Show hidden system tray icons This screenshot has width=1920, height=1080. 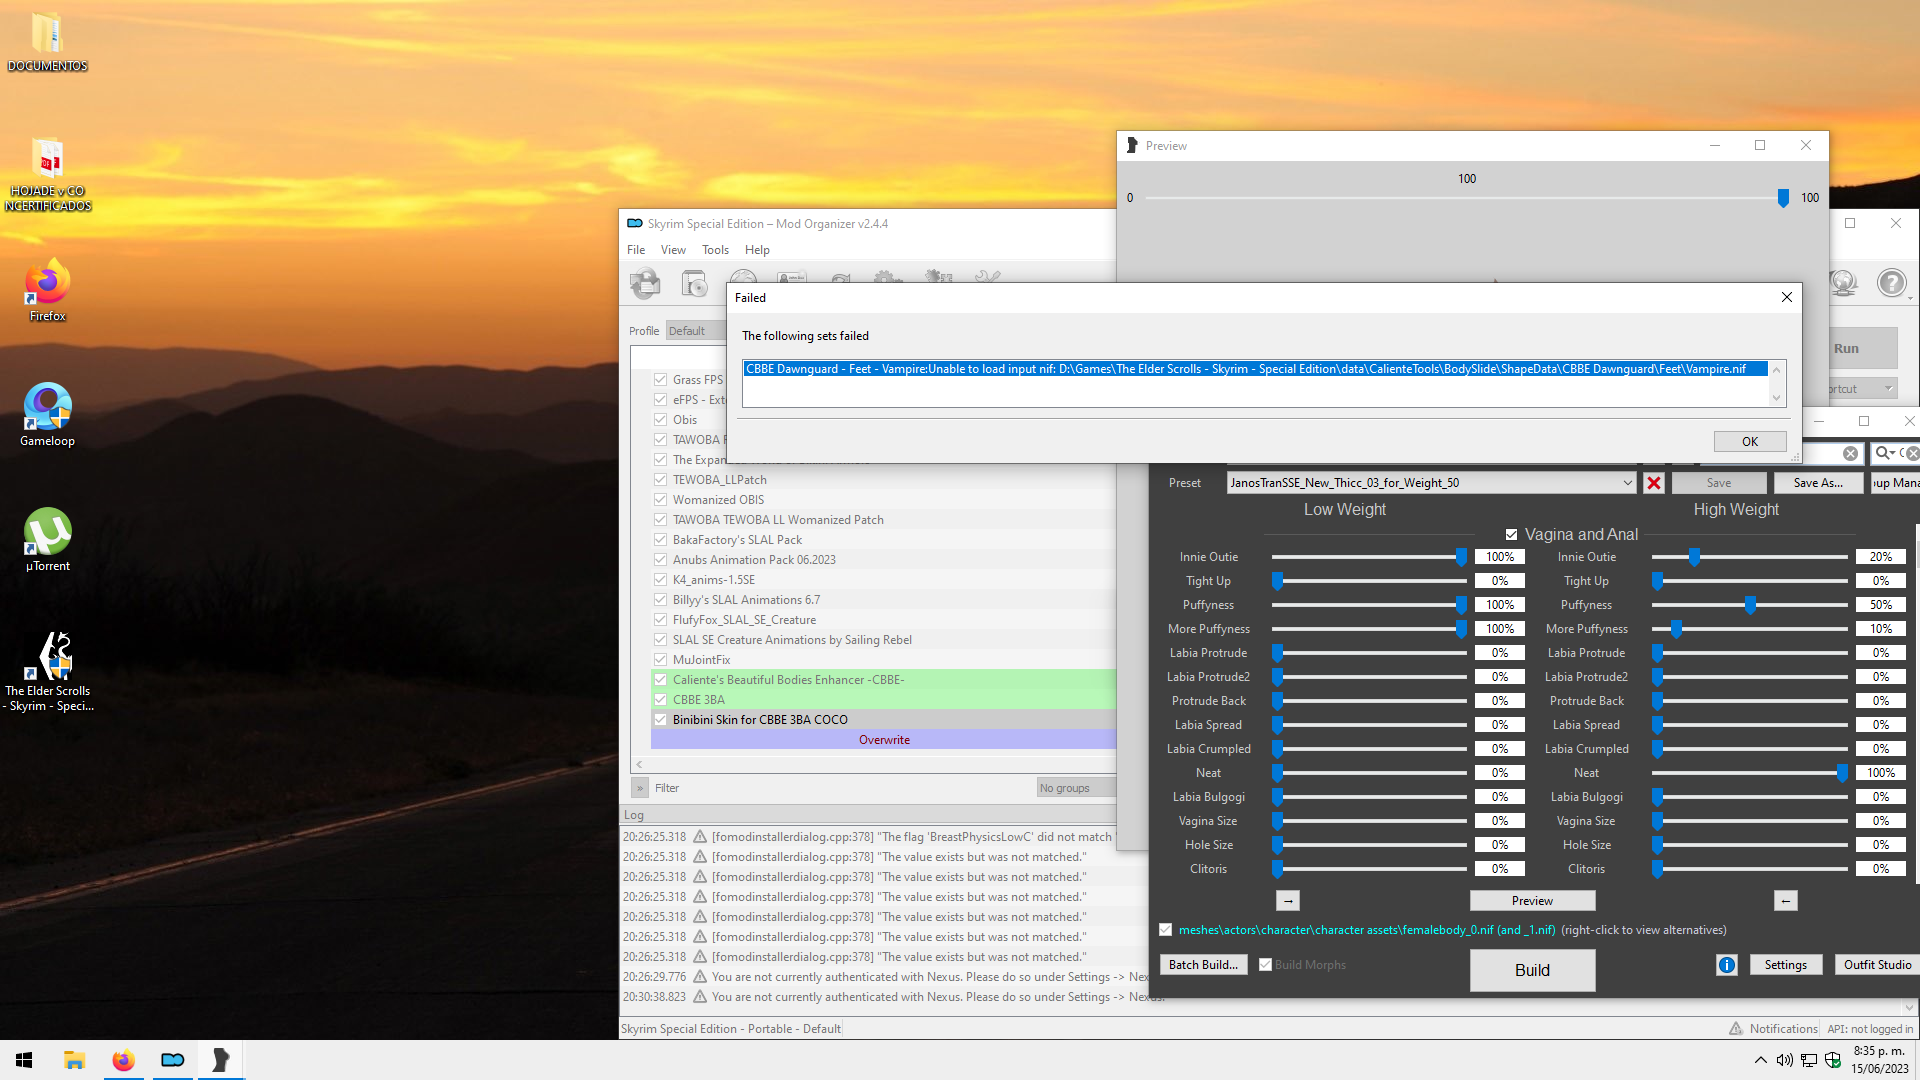click(1760, 1060)
